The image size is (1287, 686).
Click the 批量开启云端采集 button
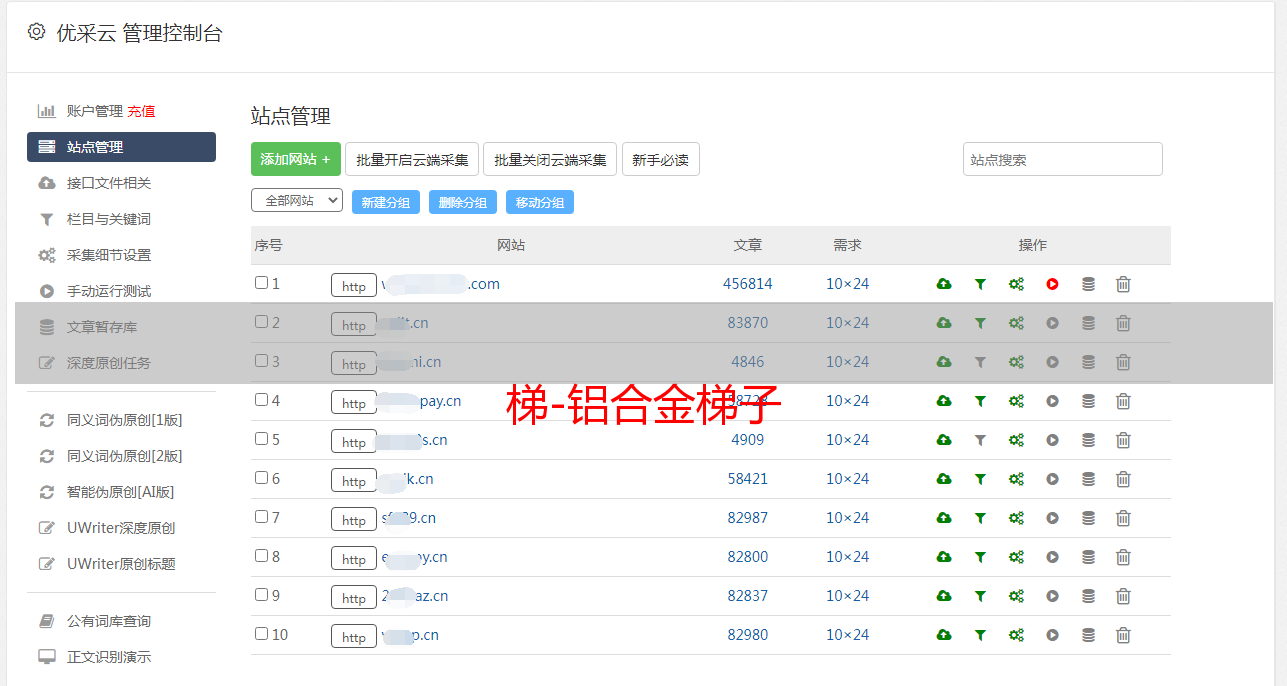[412, 159]
